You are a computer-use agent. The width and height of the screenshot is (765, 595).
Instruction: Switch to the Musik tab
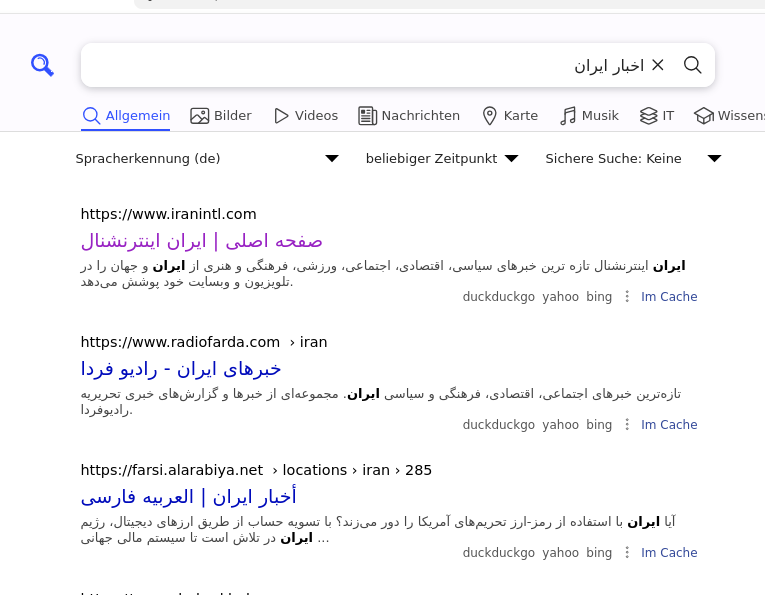click(x=589, y=116)
